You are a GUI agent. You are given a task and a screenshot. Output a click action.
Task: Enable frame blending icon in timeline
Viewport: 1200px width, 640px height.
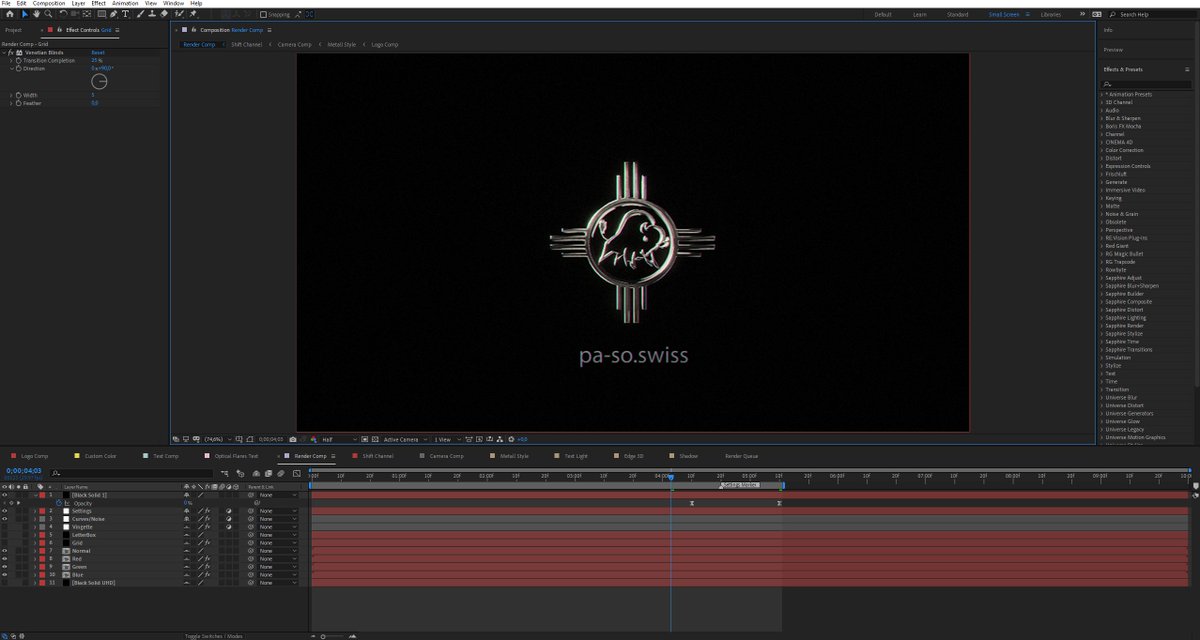click(268, 473)
